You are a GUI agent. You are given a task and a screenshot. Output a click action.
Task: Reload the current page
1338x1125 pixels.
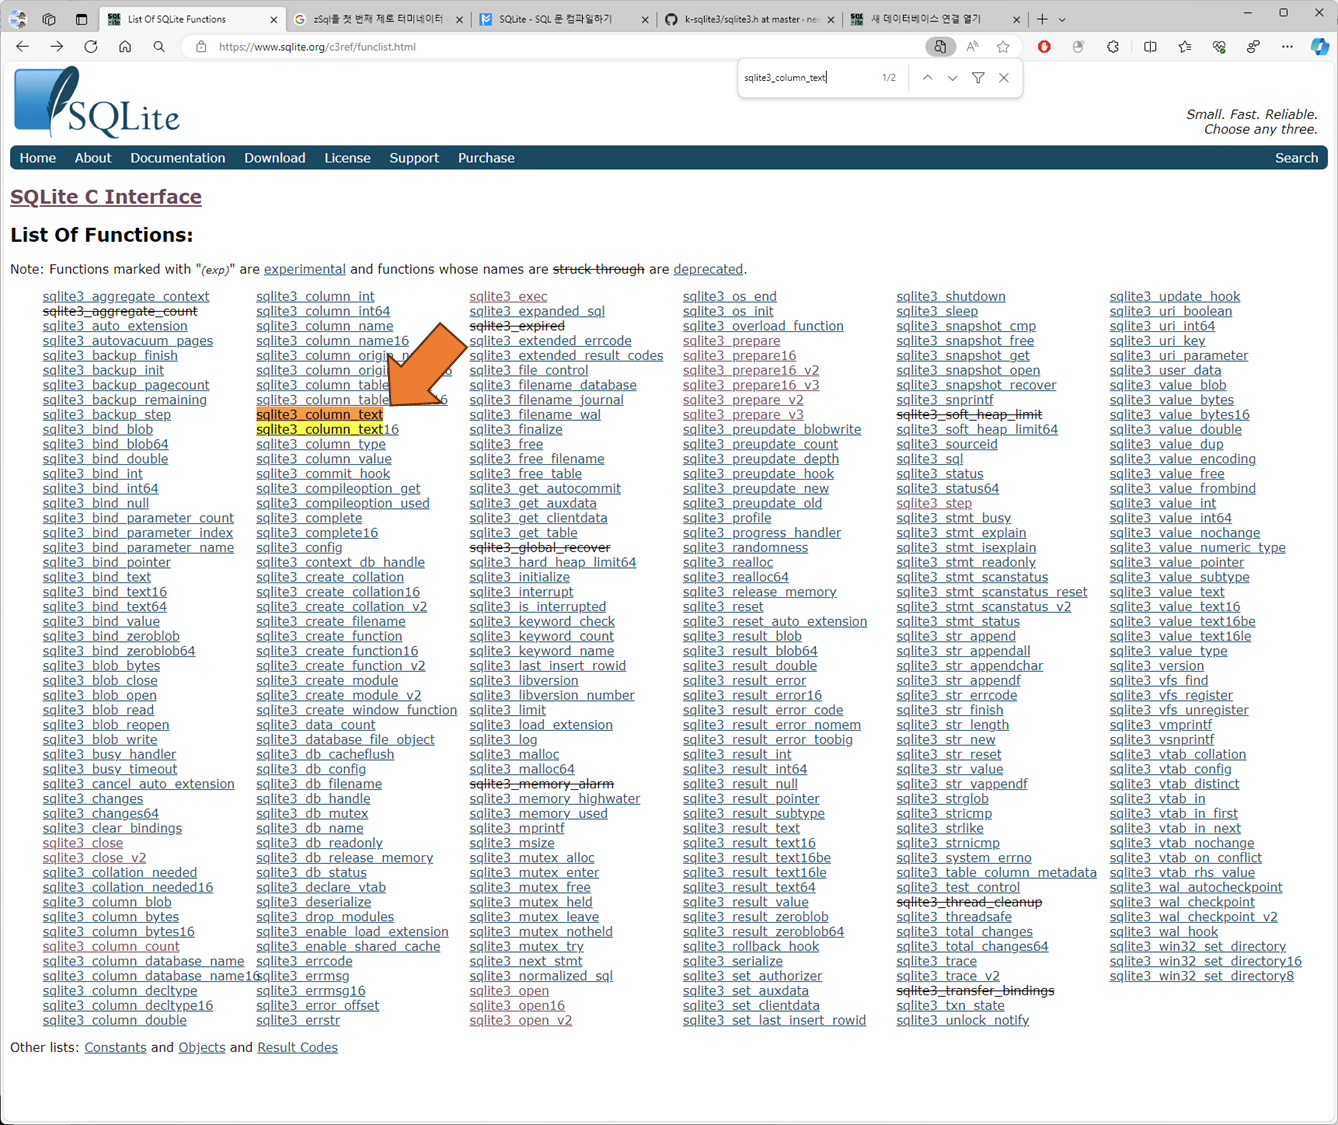pyautogui.click(x=91, y=47)
